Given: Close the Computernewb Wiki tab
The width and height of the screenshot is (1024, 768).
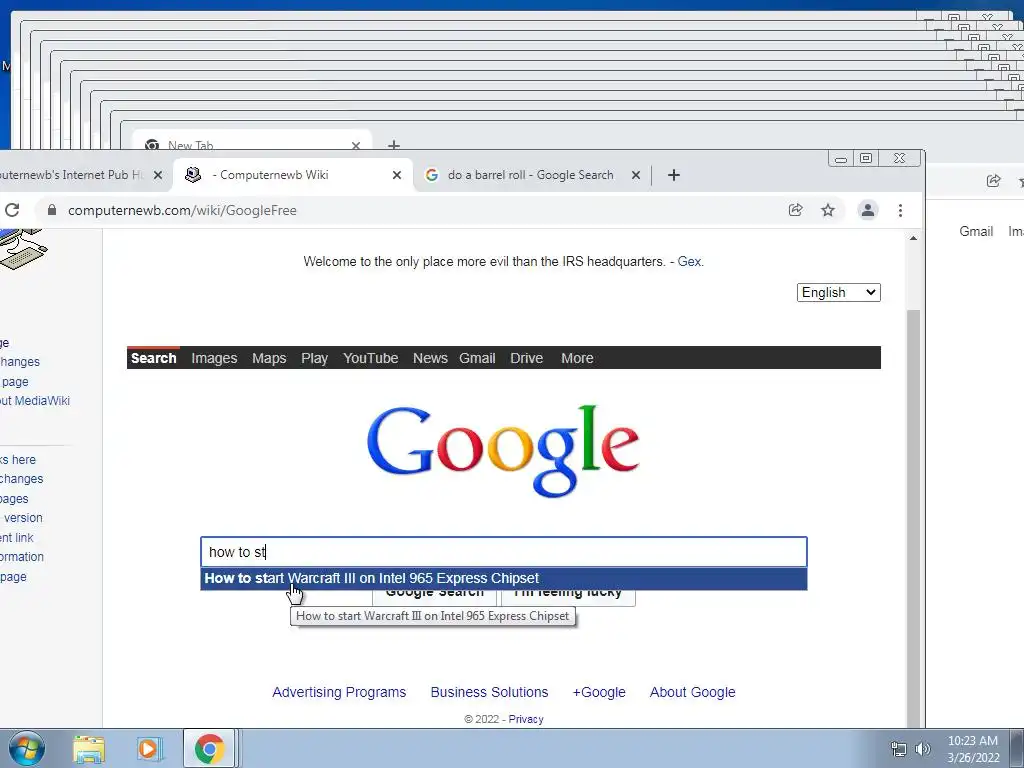Looking at the screenshot, I should tap(396, 175).
